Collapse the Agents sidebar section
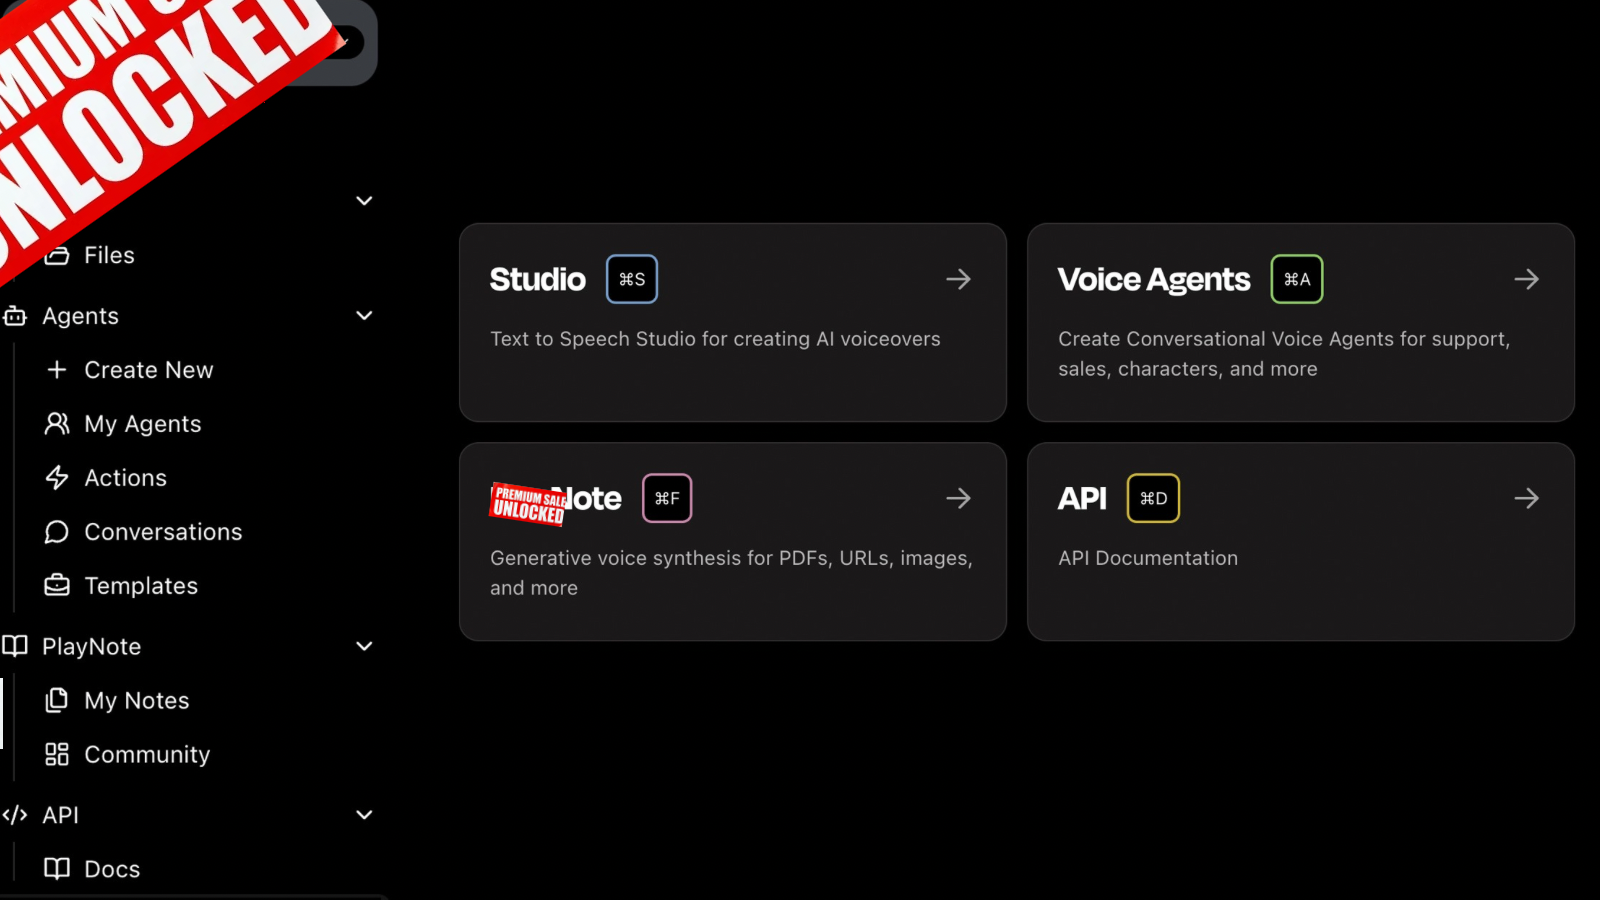Viewport: 1600px width, 900px height. pyautogui.click(x=363, y=315)
